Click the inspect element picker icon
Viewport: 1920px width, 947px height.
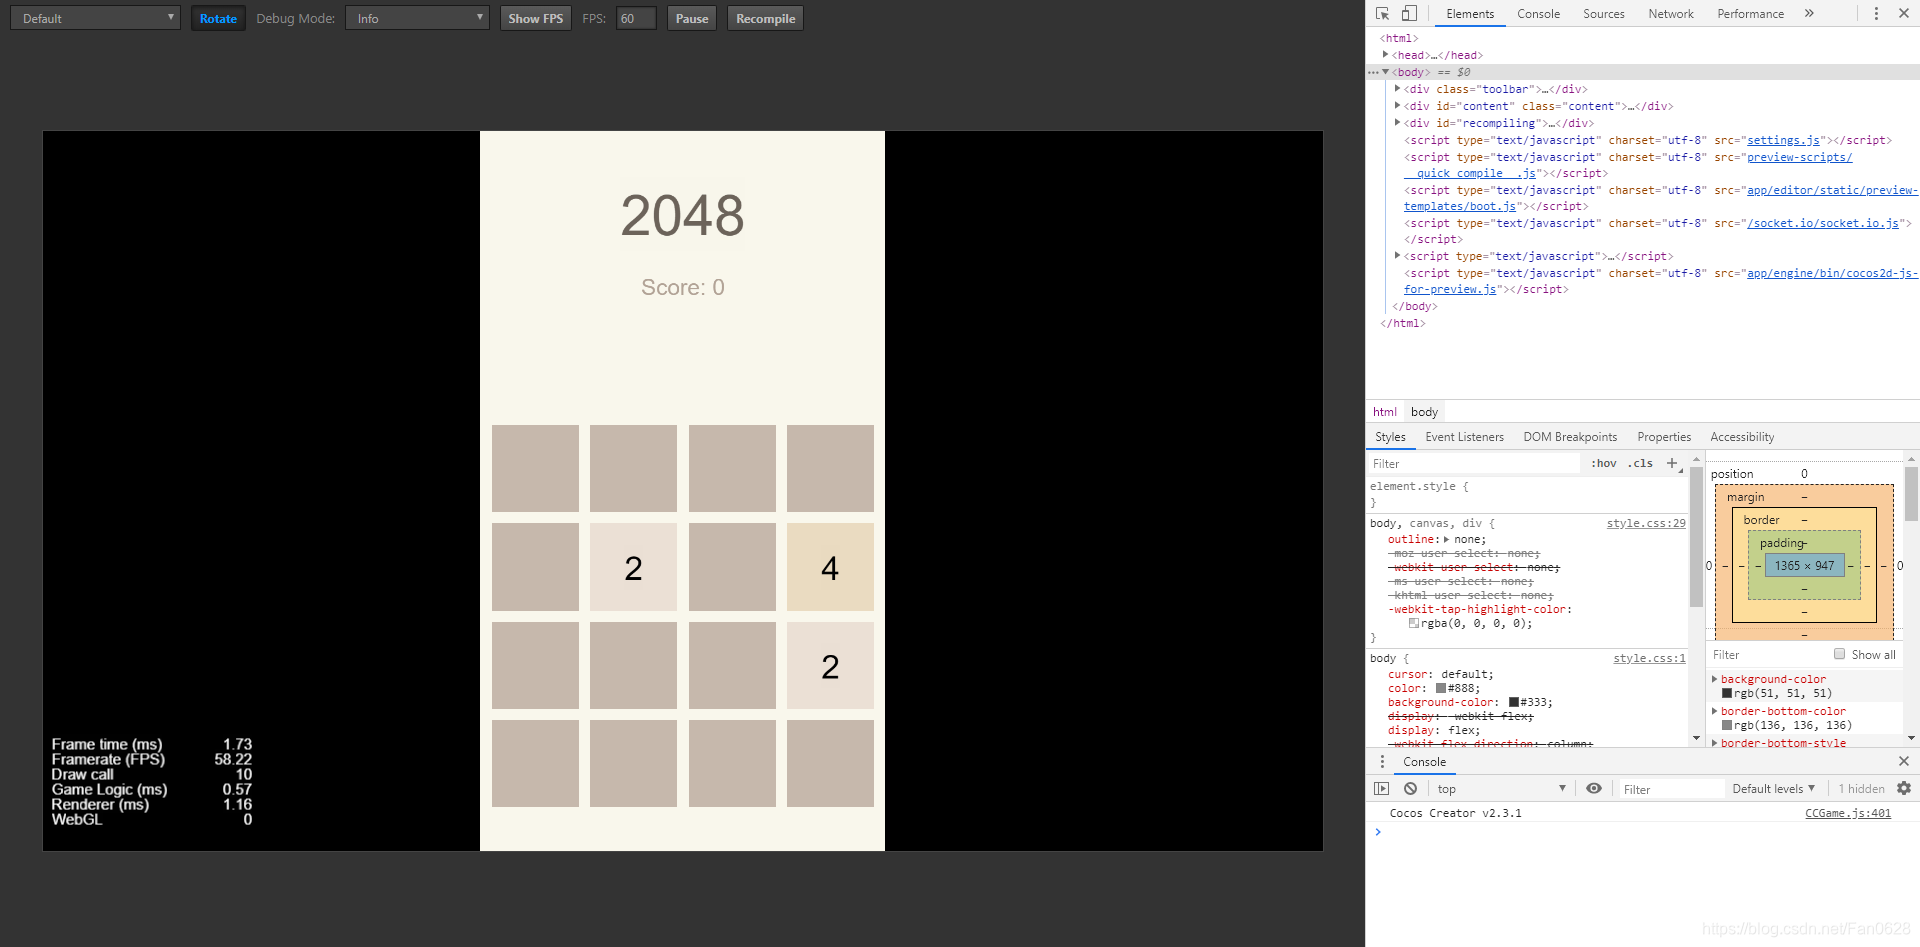1382,13
